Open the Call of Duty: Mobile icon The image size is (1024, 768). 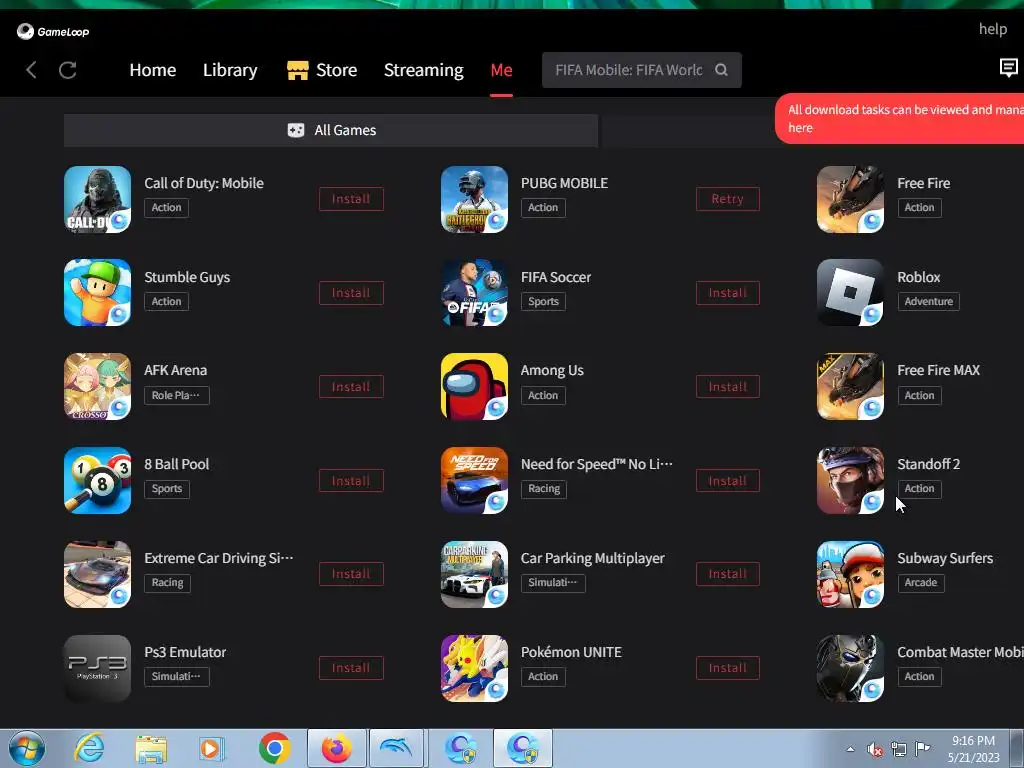97,199
